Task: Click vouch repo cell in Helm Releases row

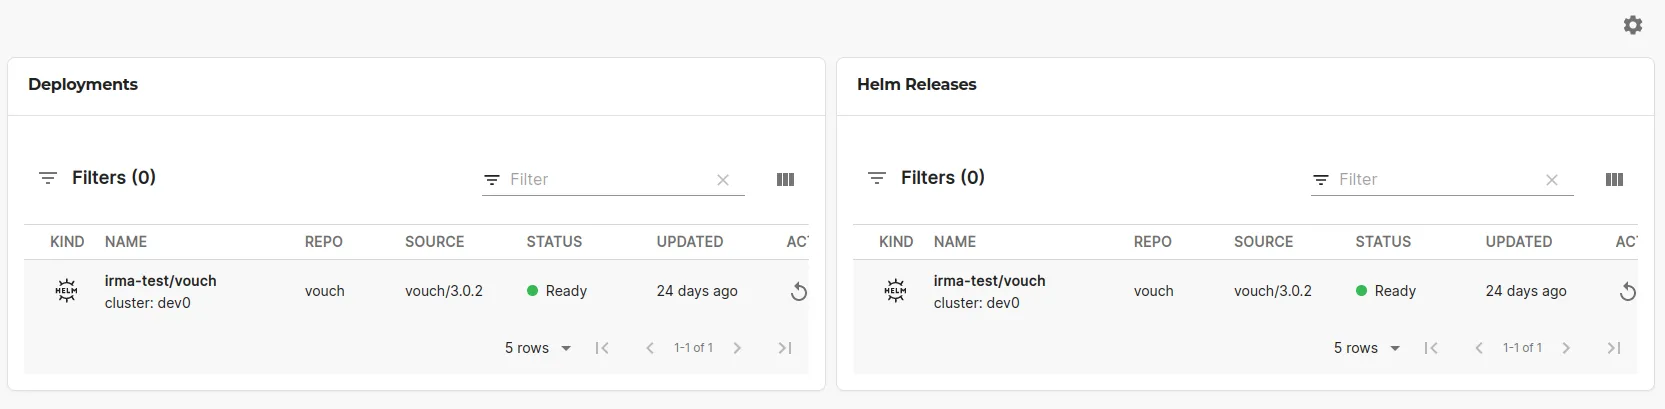Action: tap(1153, 291)
